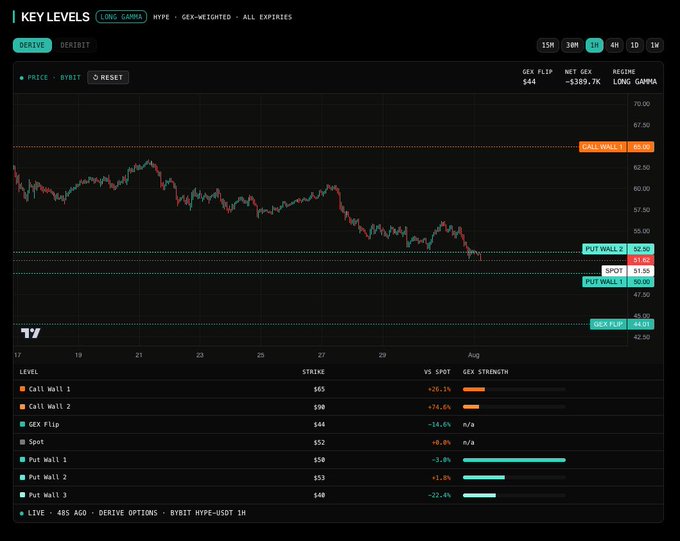Click the green LIVE status dot
The width and height of the screenshot is (680, 541).
[22, 513]
